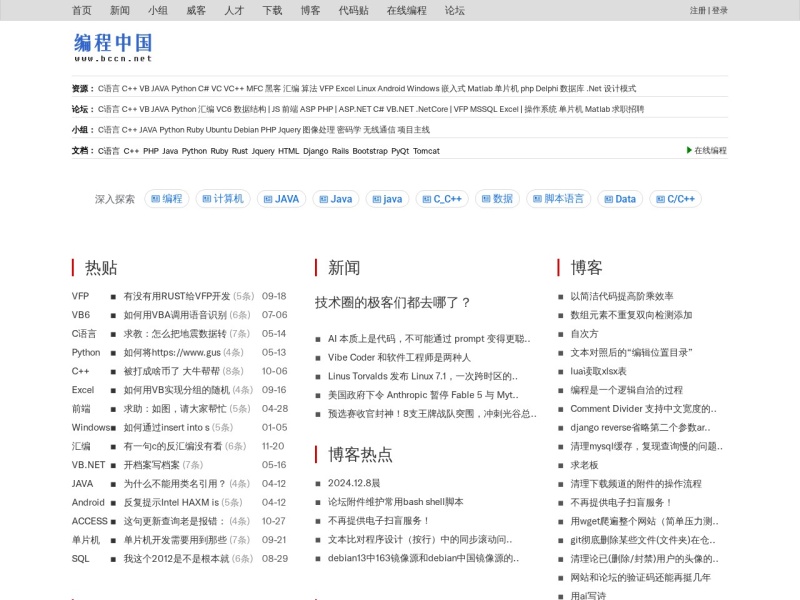Viewport: 800px width, 600px height.
Task: Open headline 技术圈的极客们都去哪了？
Action: click(392, 303)
